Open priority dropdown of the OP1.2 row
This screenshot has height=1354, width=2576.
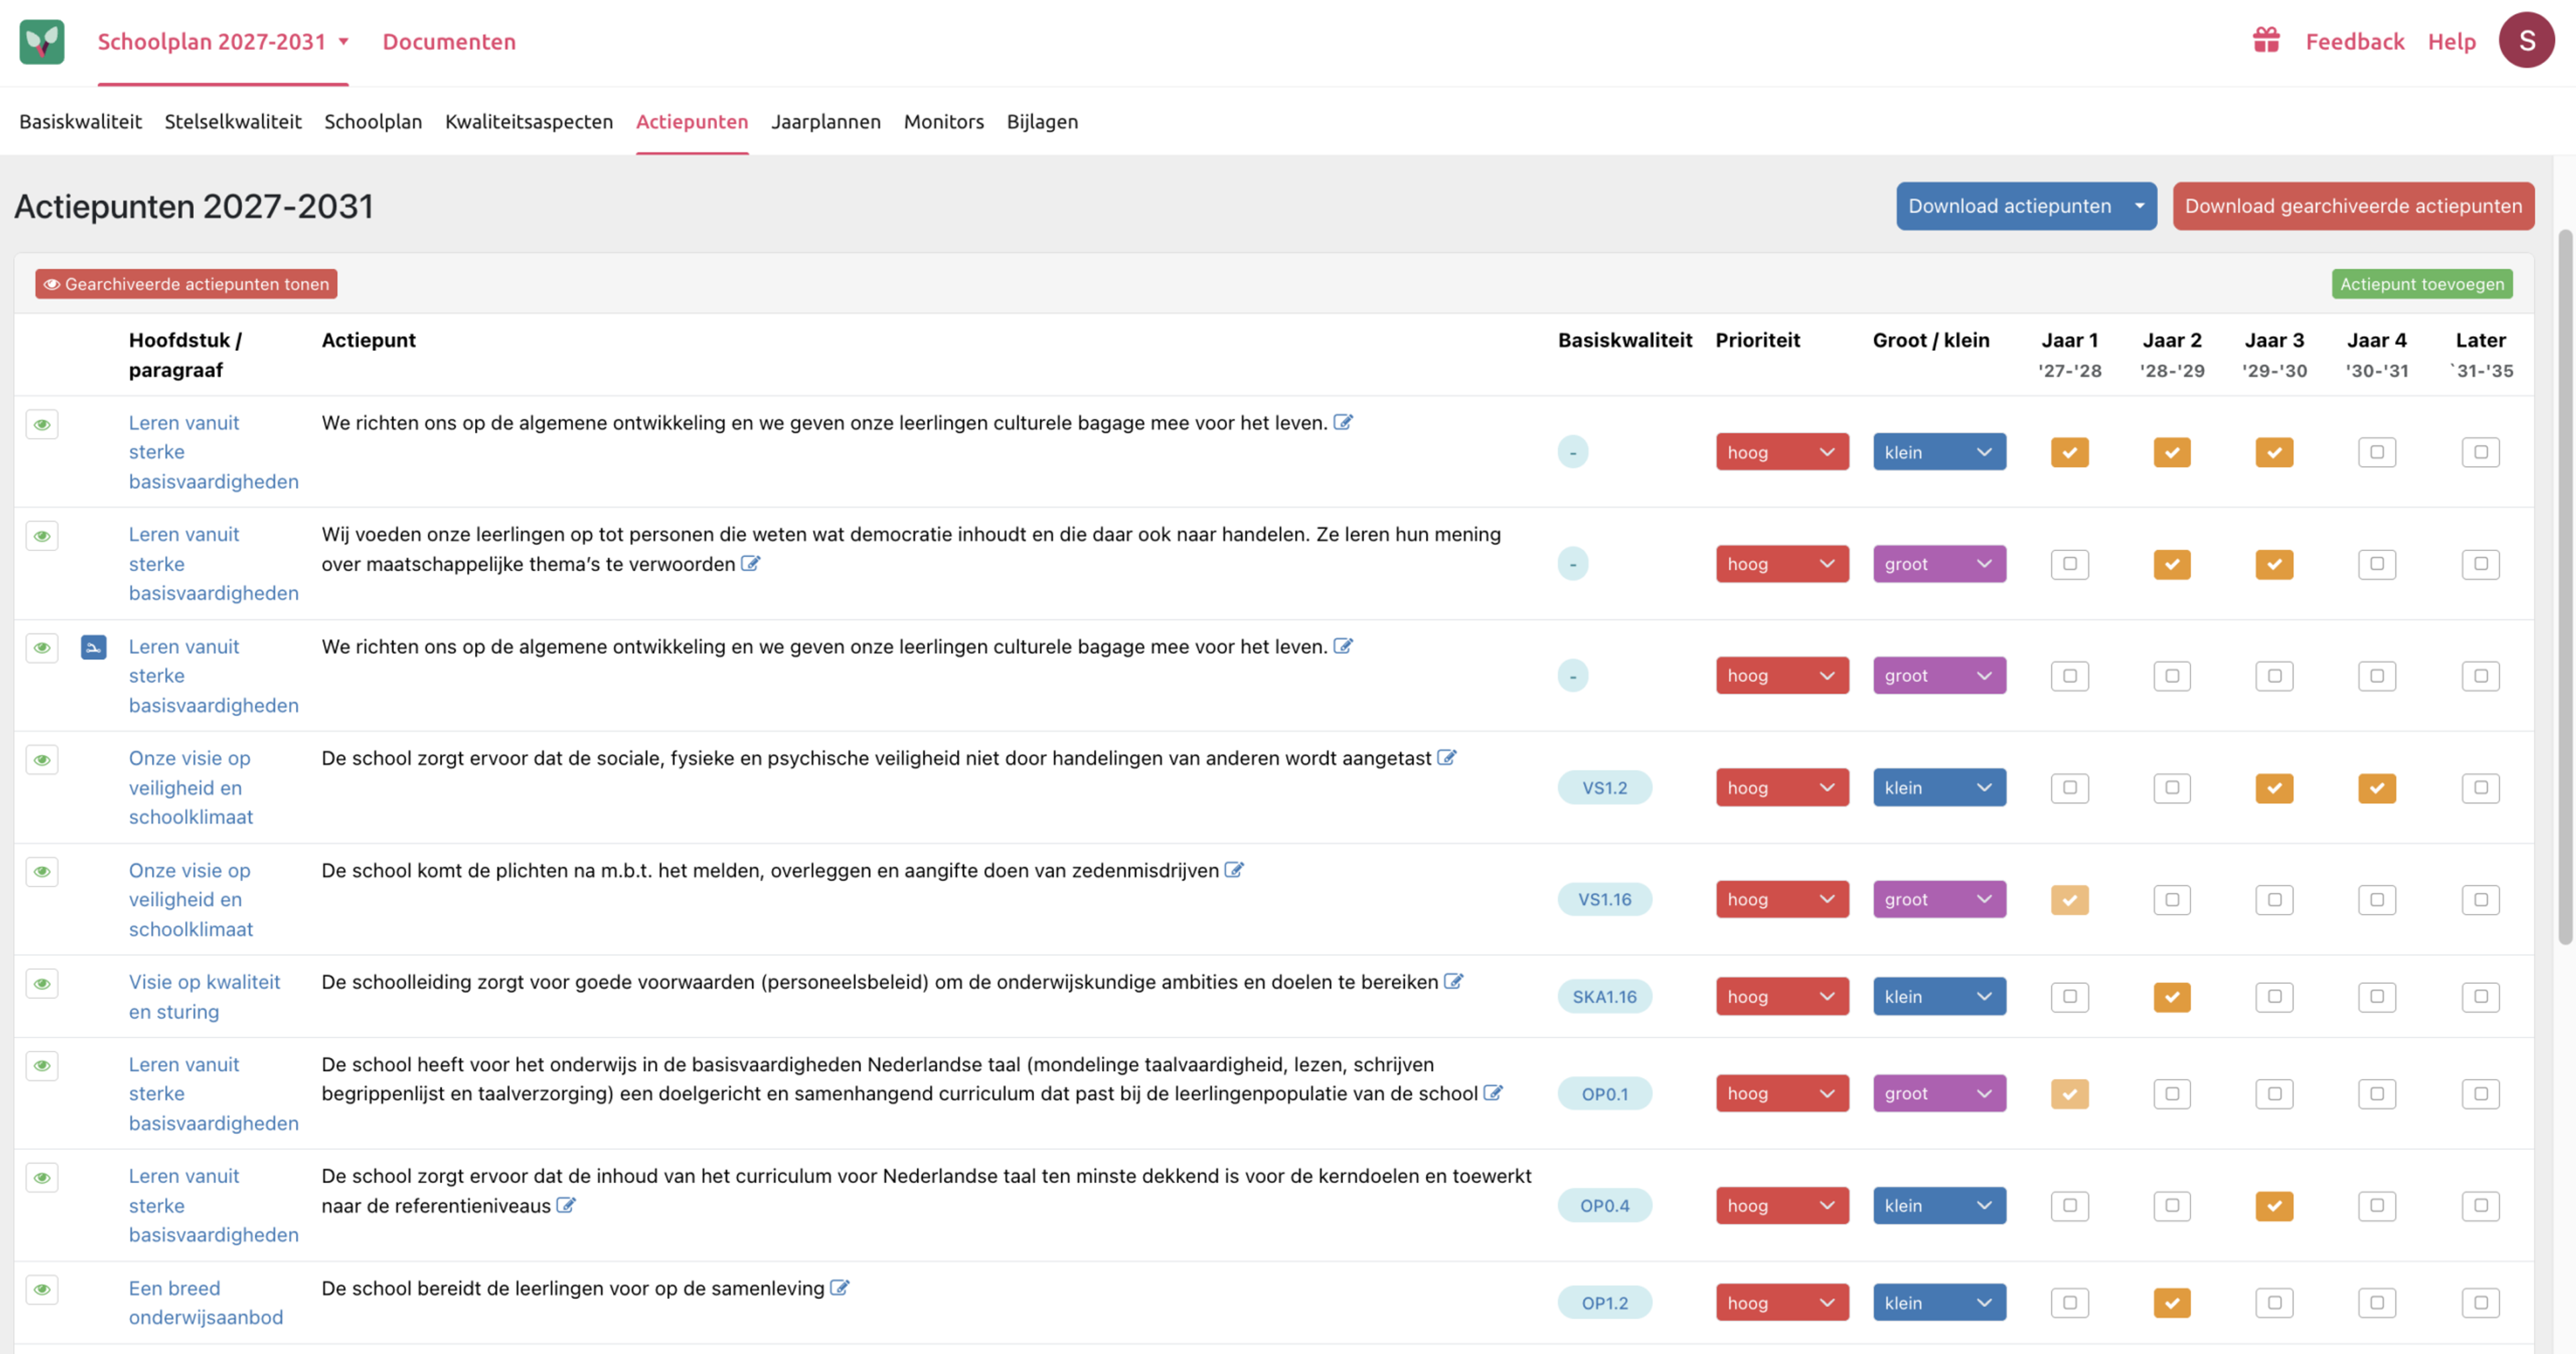click(1782, 1303)
